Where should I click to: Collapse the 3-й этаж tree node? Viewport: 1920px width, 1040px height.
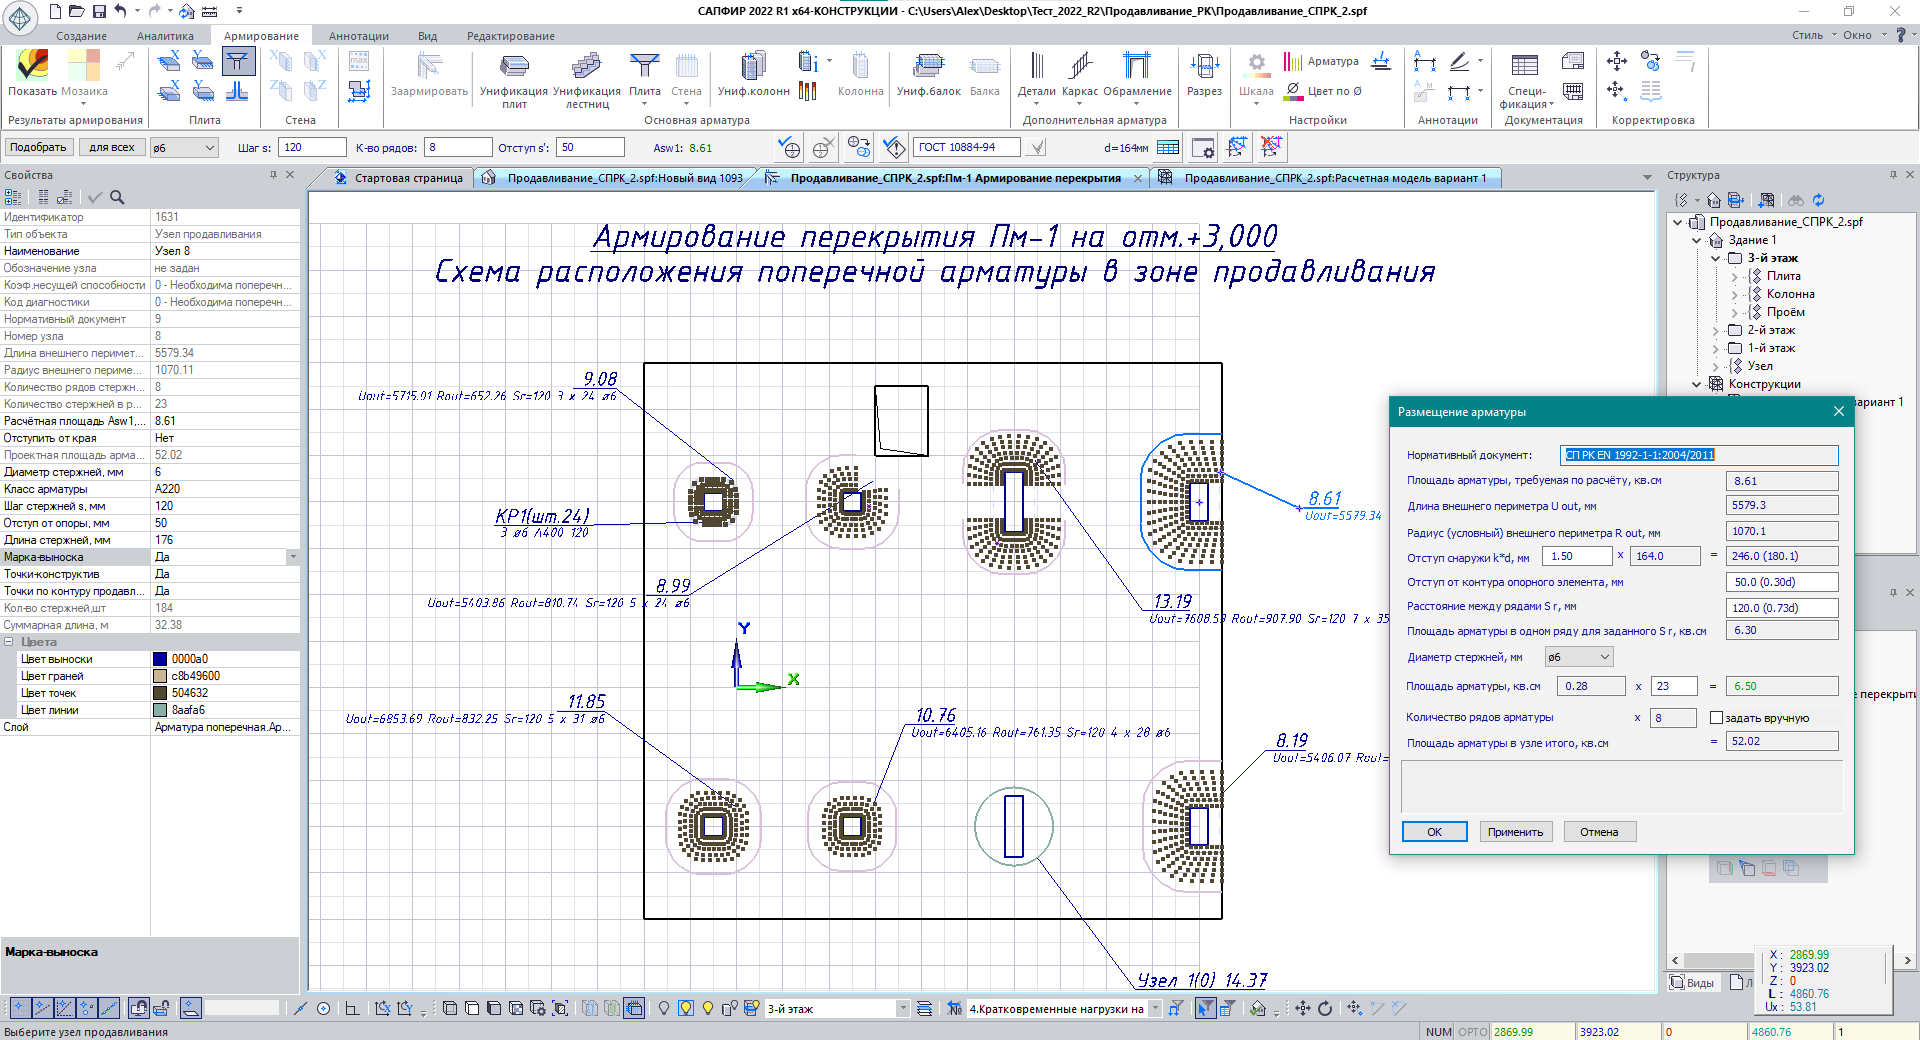tap(1716, 258)
